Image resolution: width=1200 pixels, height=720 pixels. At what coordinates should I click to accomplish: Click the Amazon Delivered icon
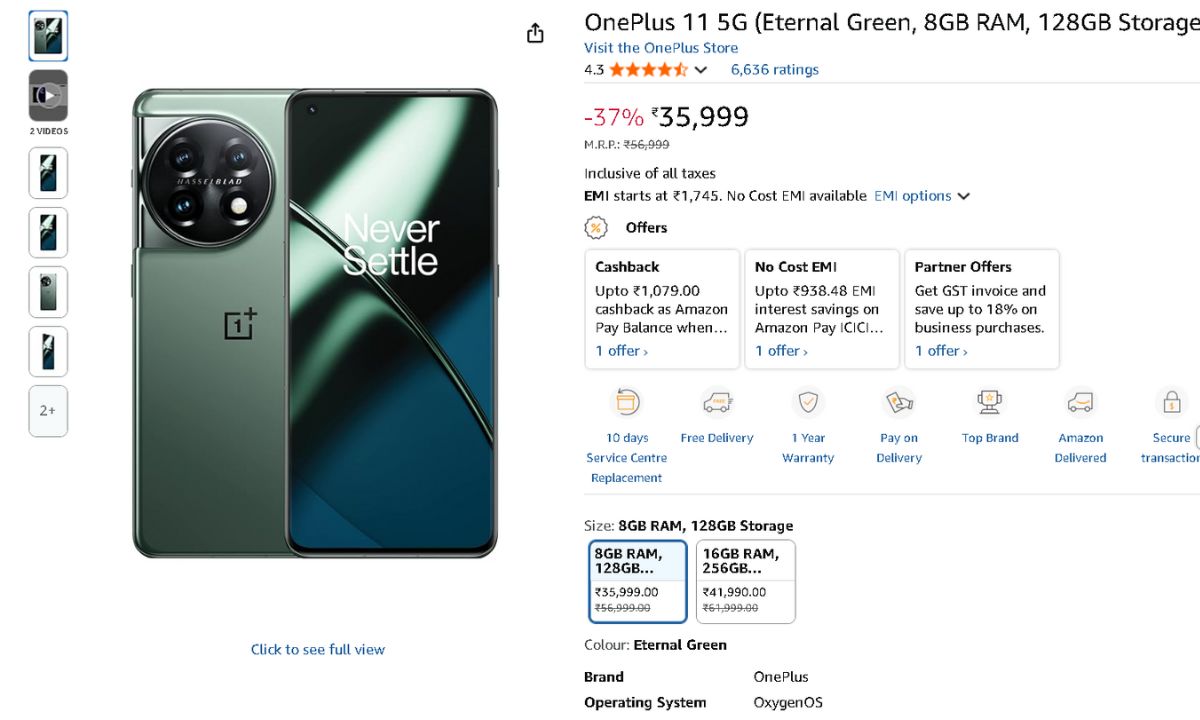tap(1080, 402)
